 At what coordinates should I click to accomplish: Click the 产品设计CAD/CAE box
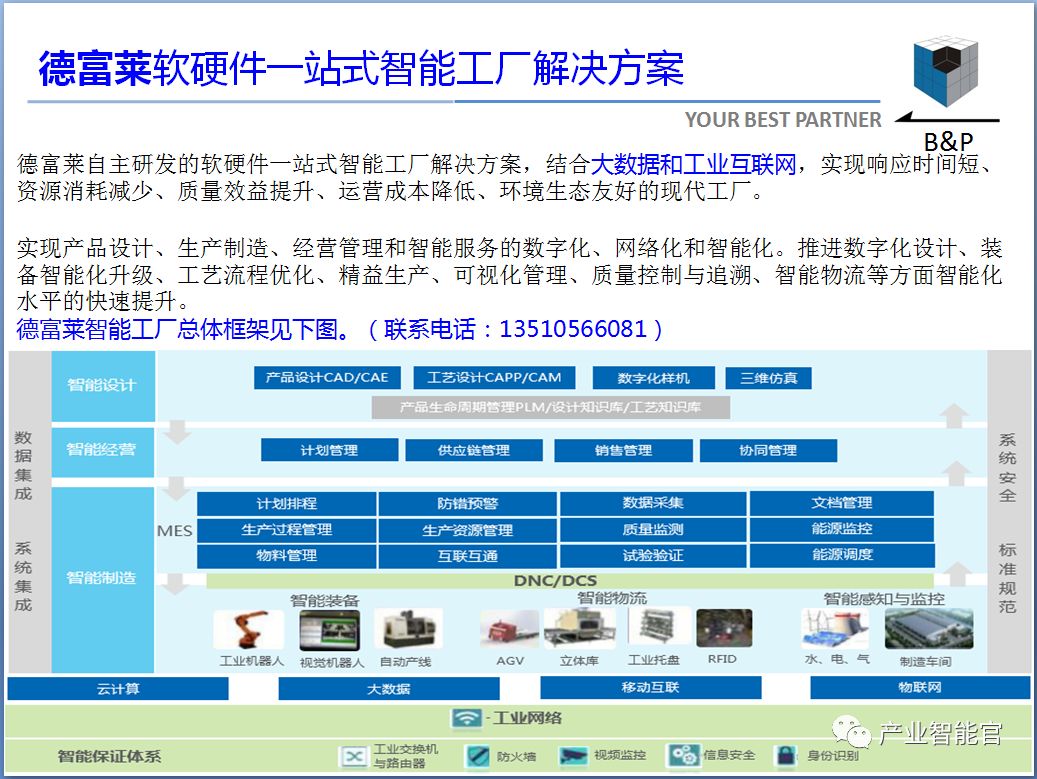pyautogui.click(x=327, y=378)
